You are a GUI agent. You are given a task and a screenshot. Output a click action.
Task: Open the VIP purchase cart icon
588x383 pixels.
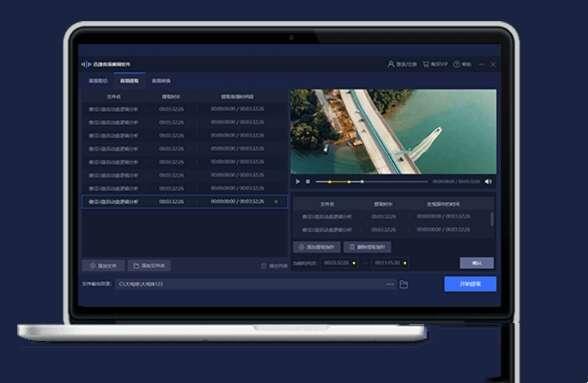click(x=426, y=64)
